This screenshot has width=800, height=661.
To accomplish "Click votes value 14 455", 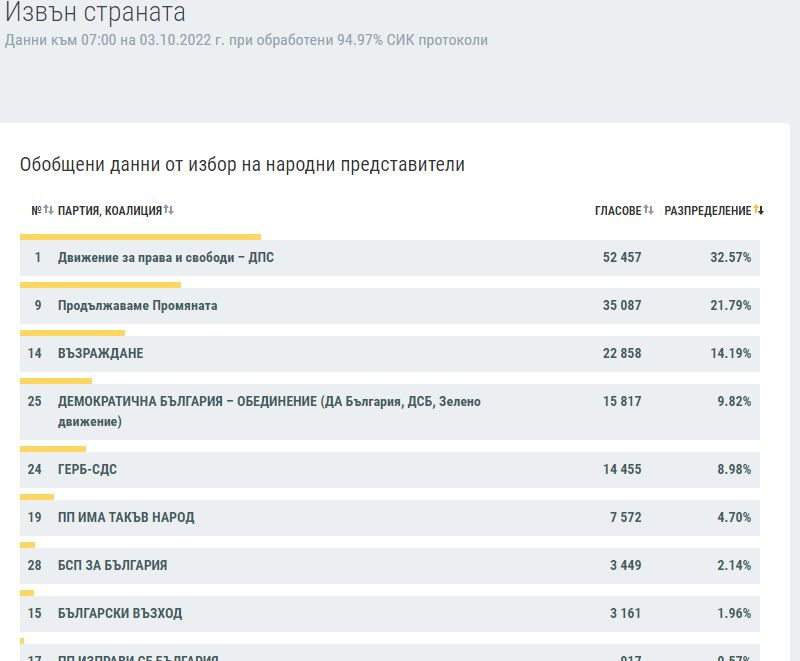I will [x=622, y=470].
